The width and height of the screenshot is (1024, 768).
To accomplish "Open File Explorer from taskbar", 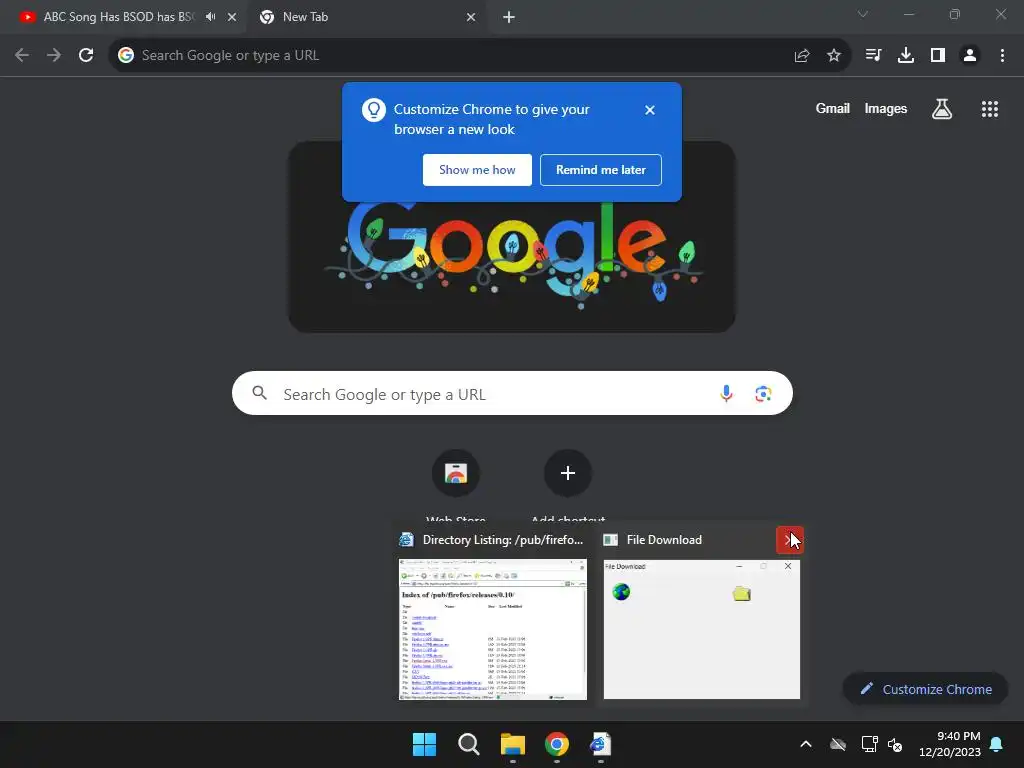I will [x=513, y=744].
